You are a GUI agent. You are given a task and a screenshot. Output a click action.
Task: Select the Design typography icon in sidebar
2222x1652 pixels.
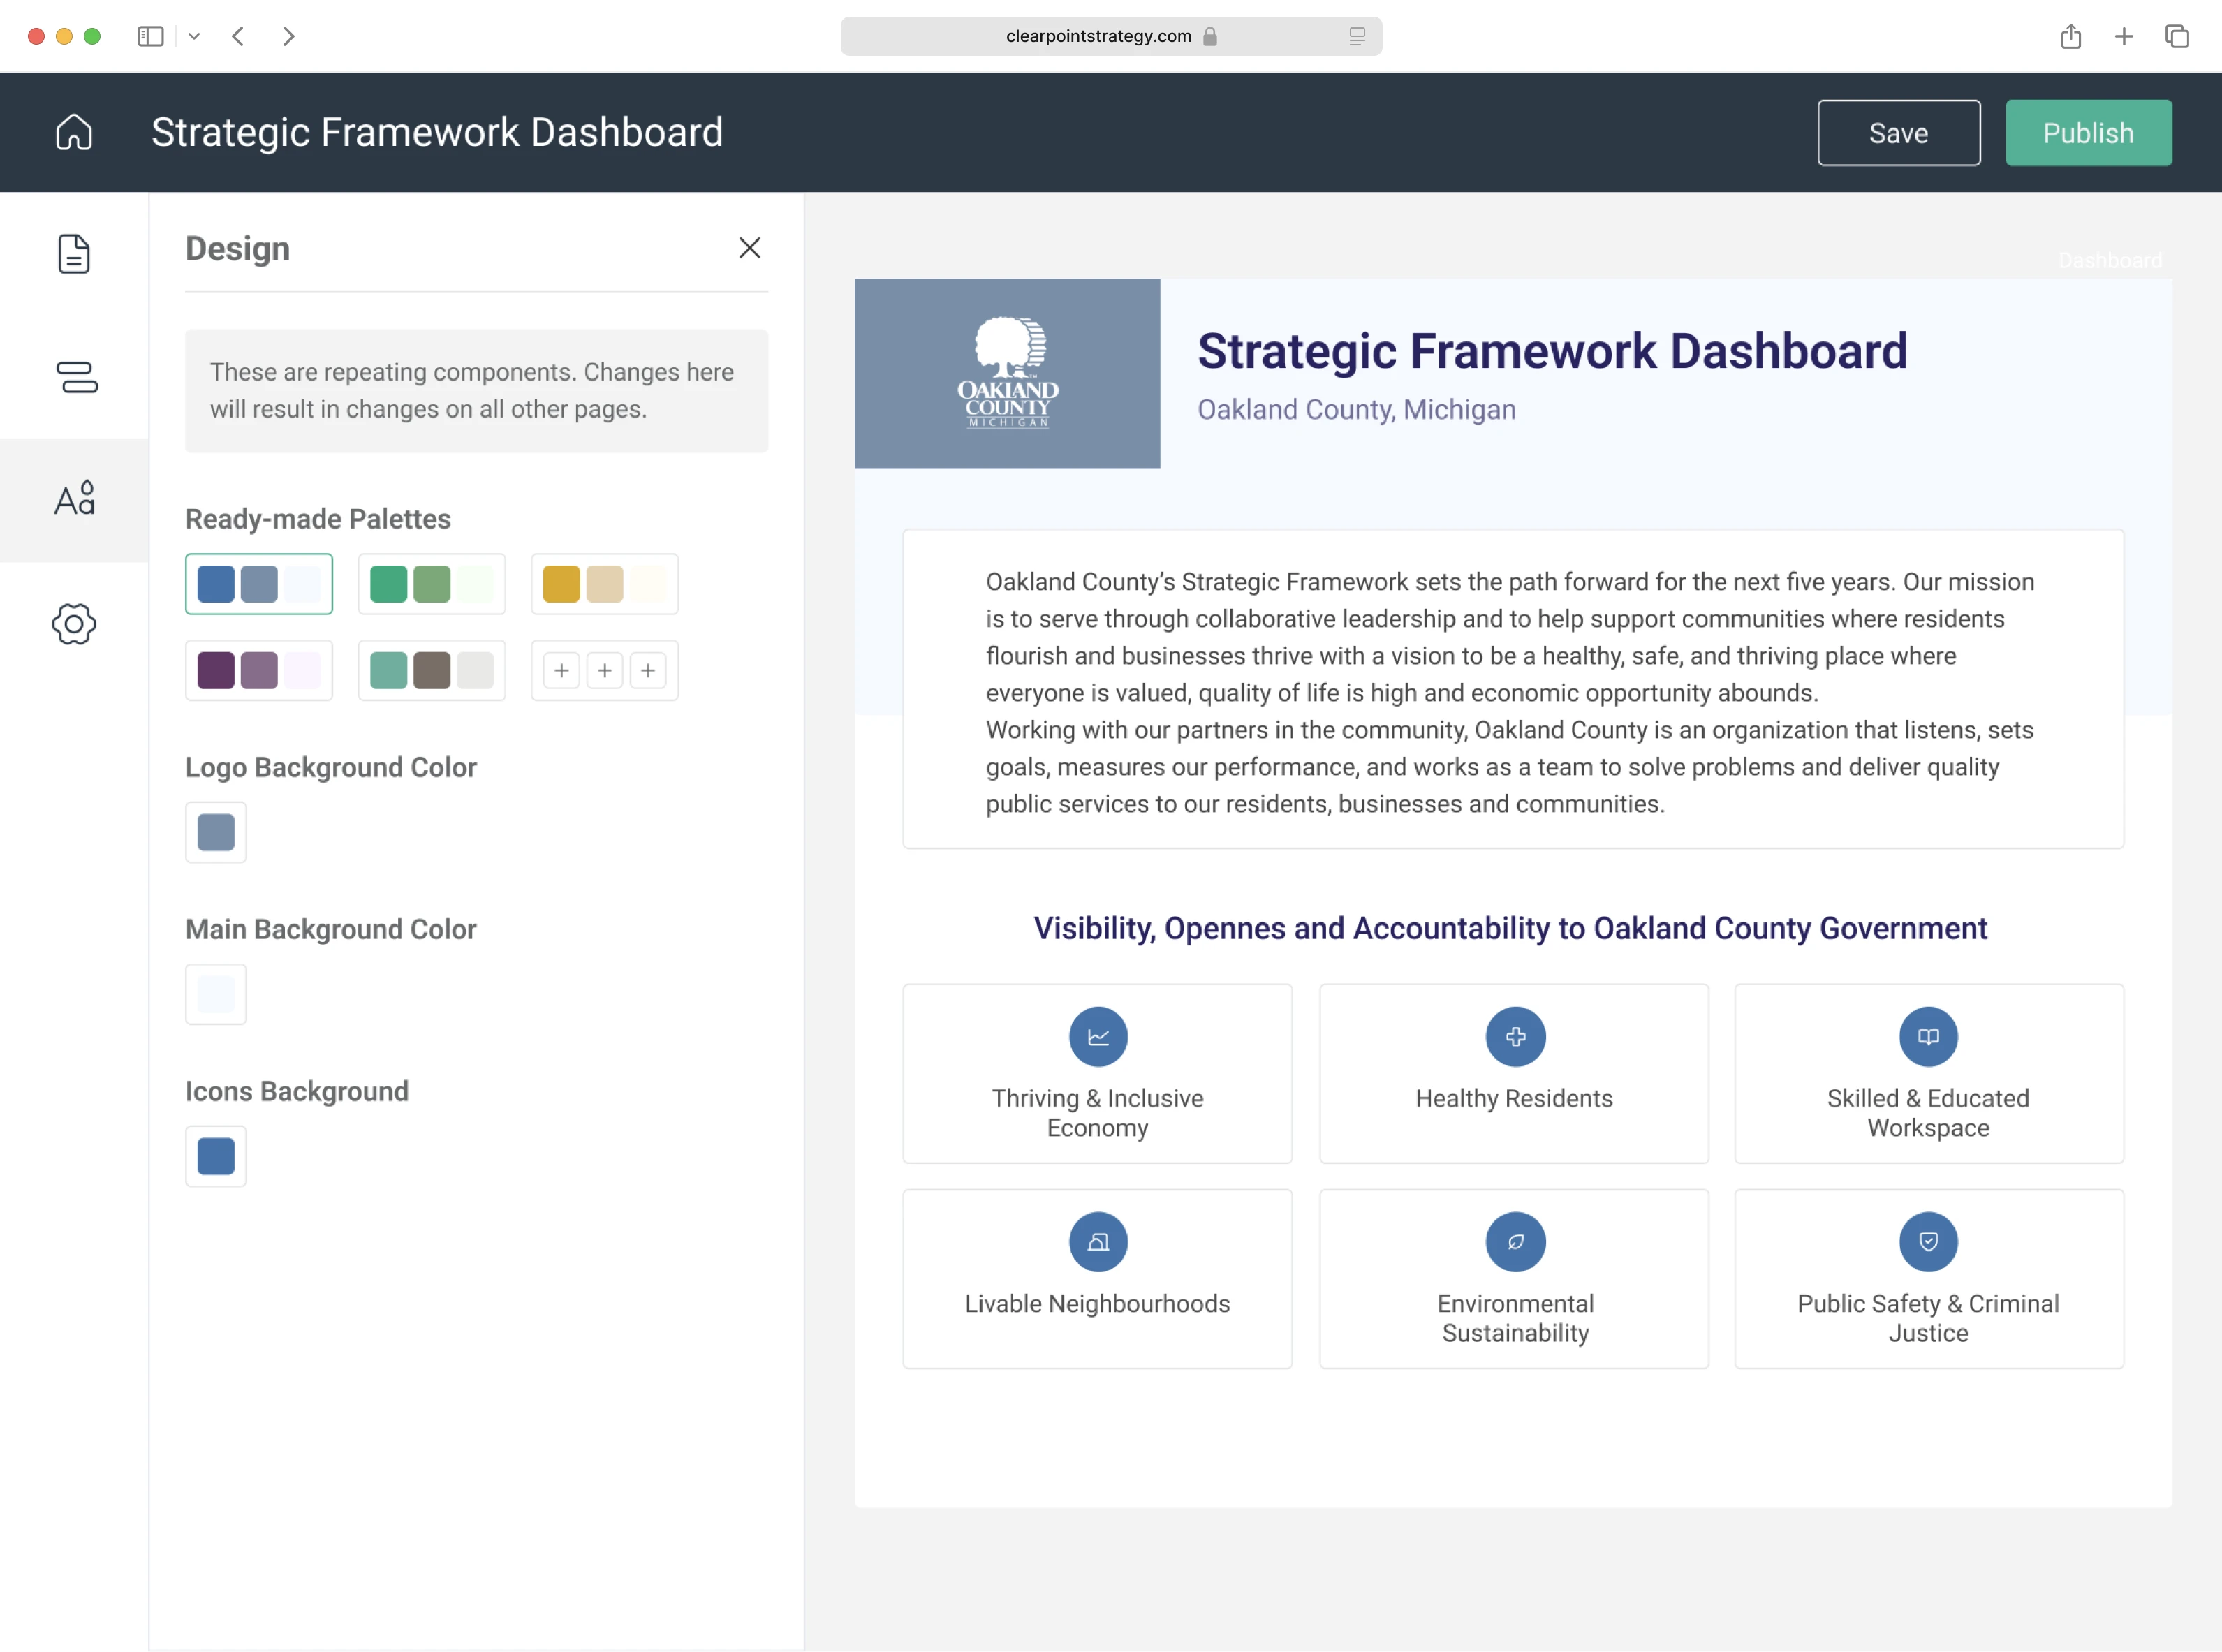pos(75,498)
